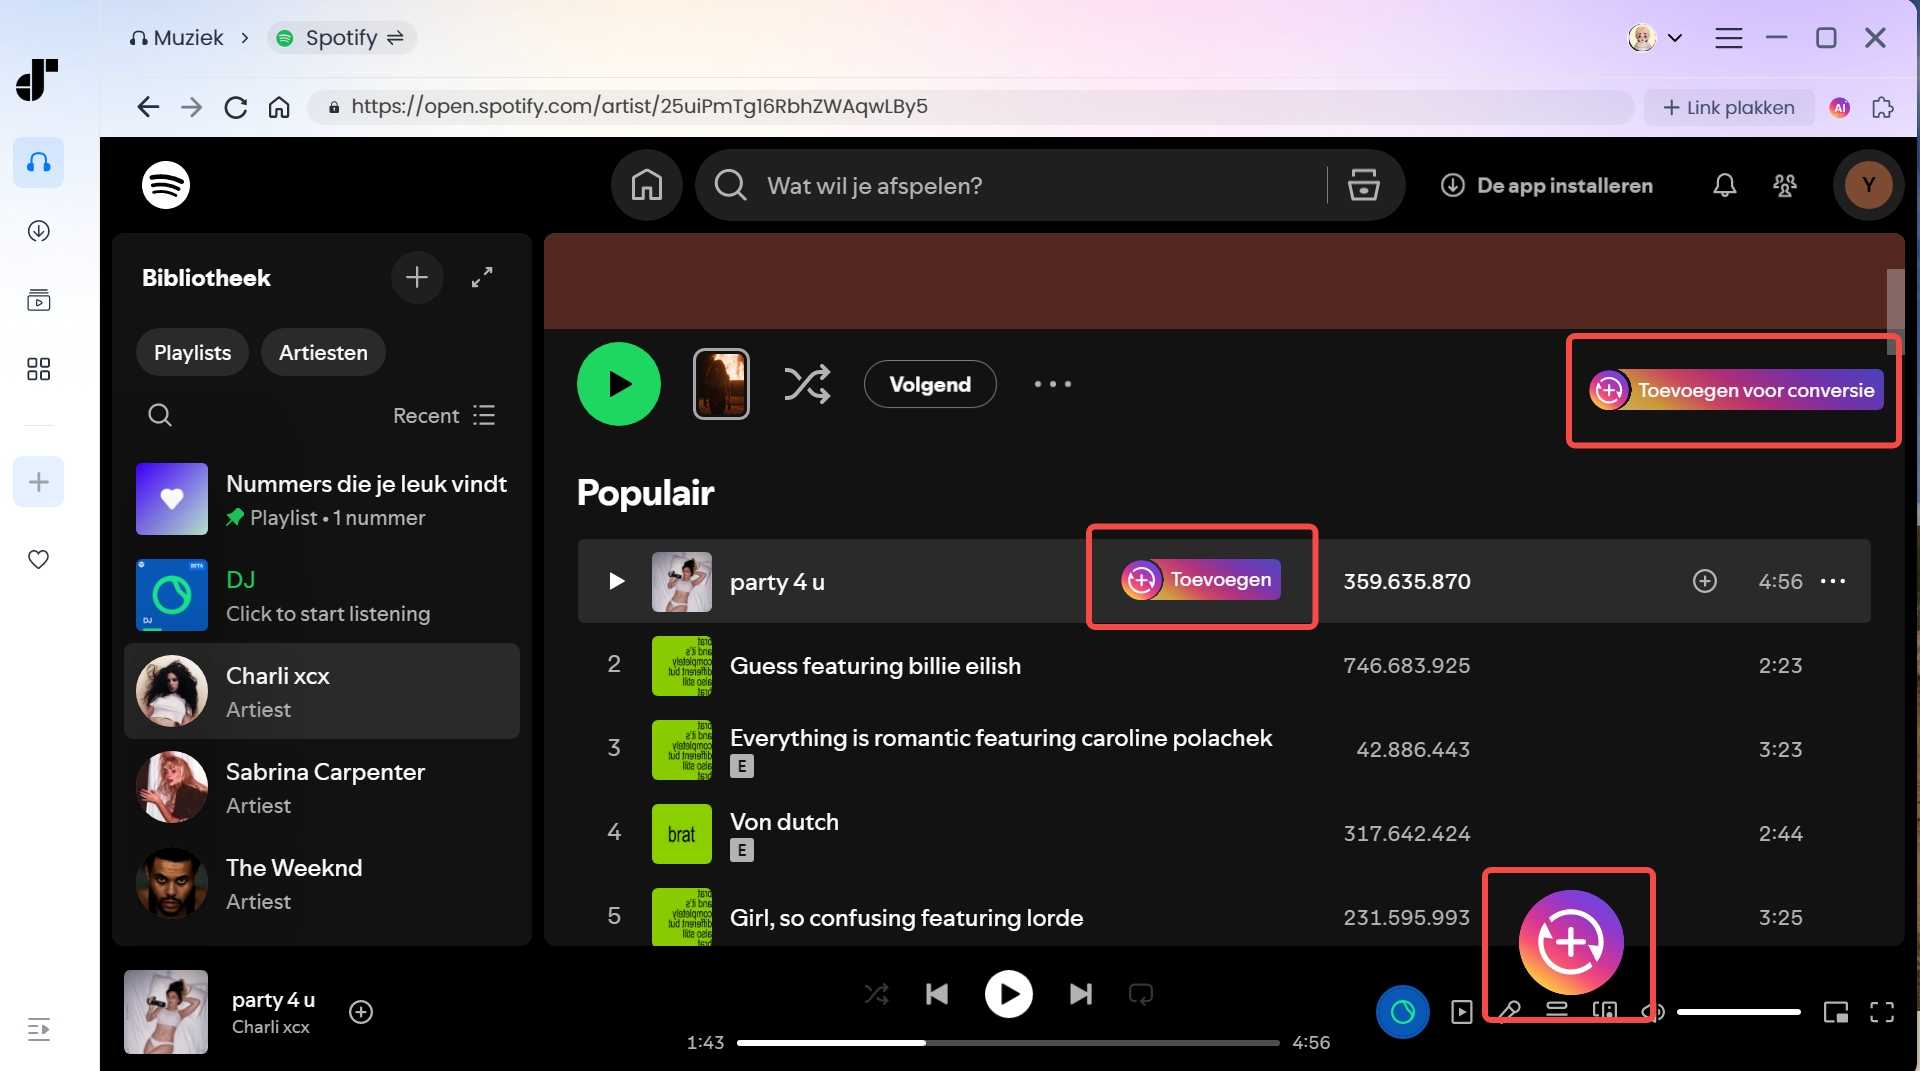Toggle the Playlists filter chip

coord(192,352)
